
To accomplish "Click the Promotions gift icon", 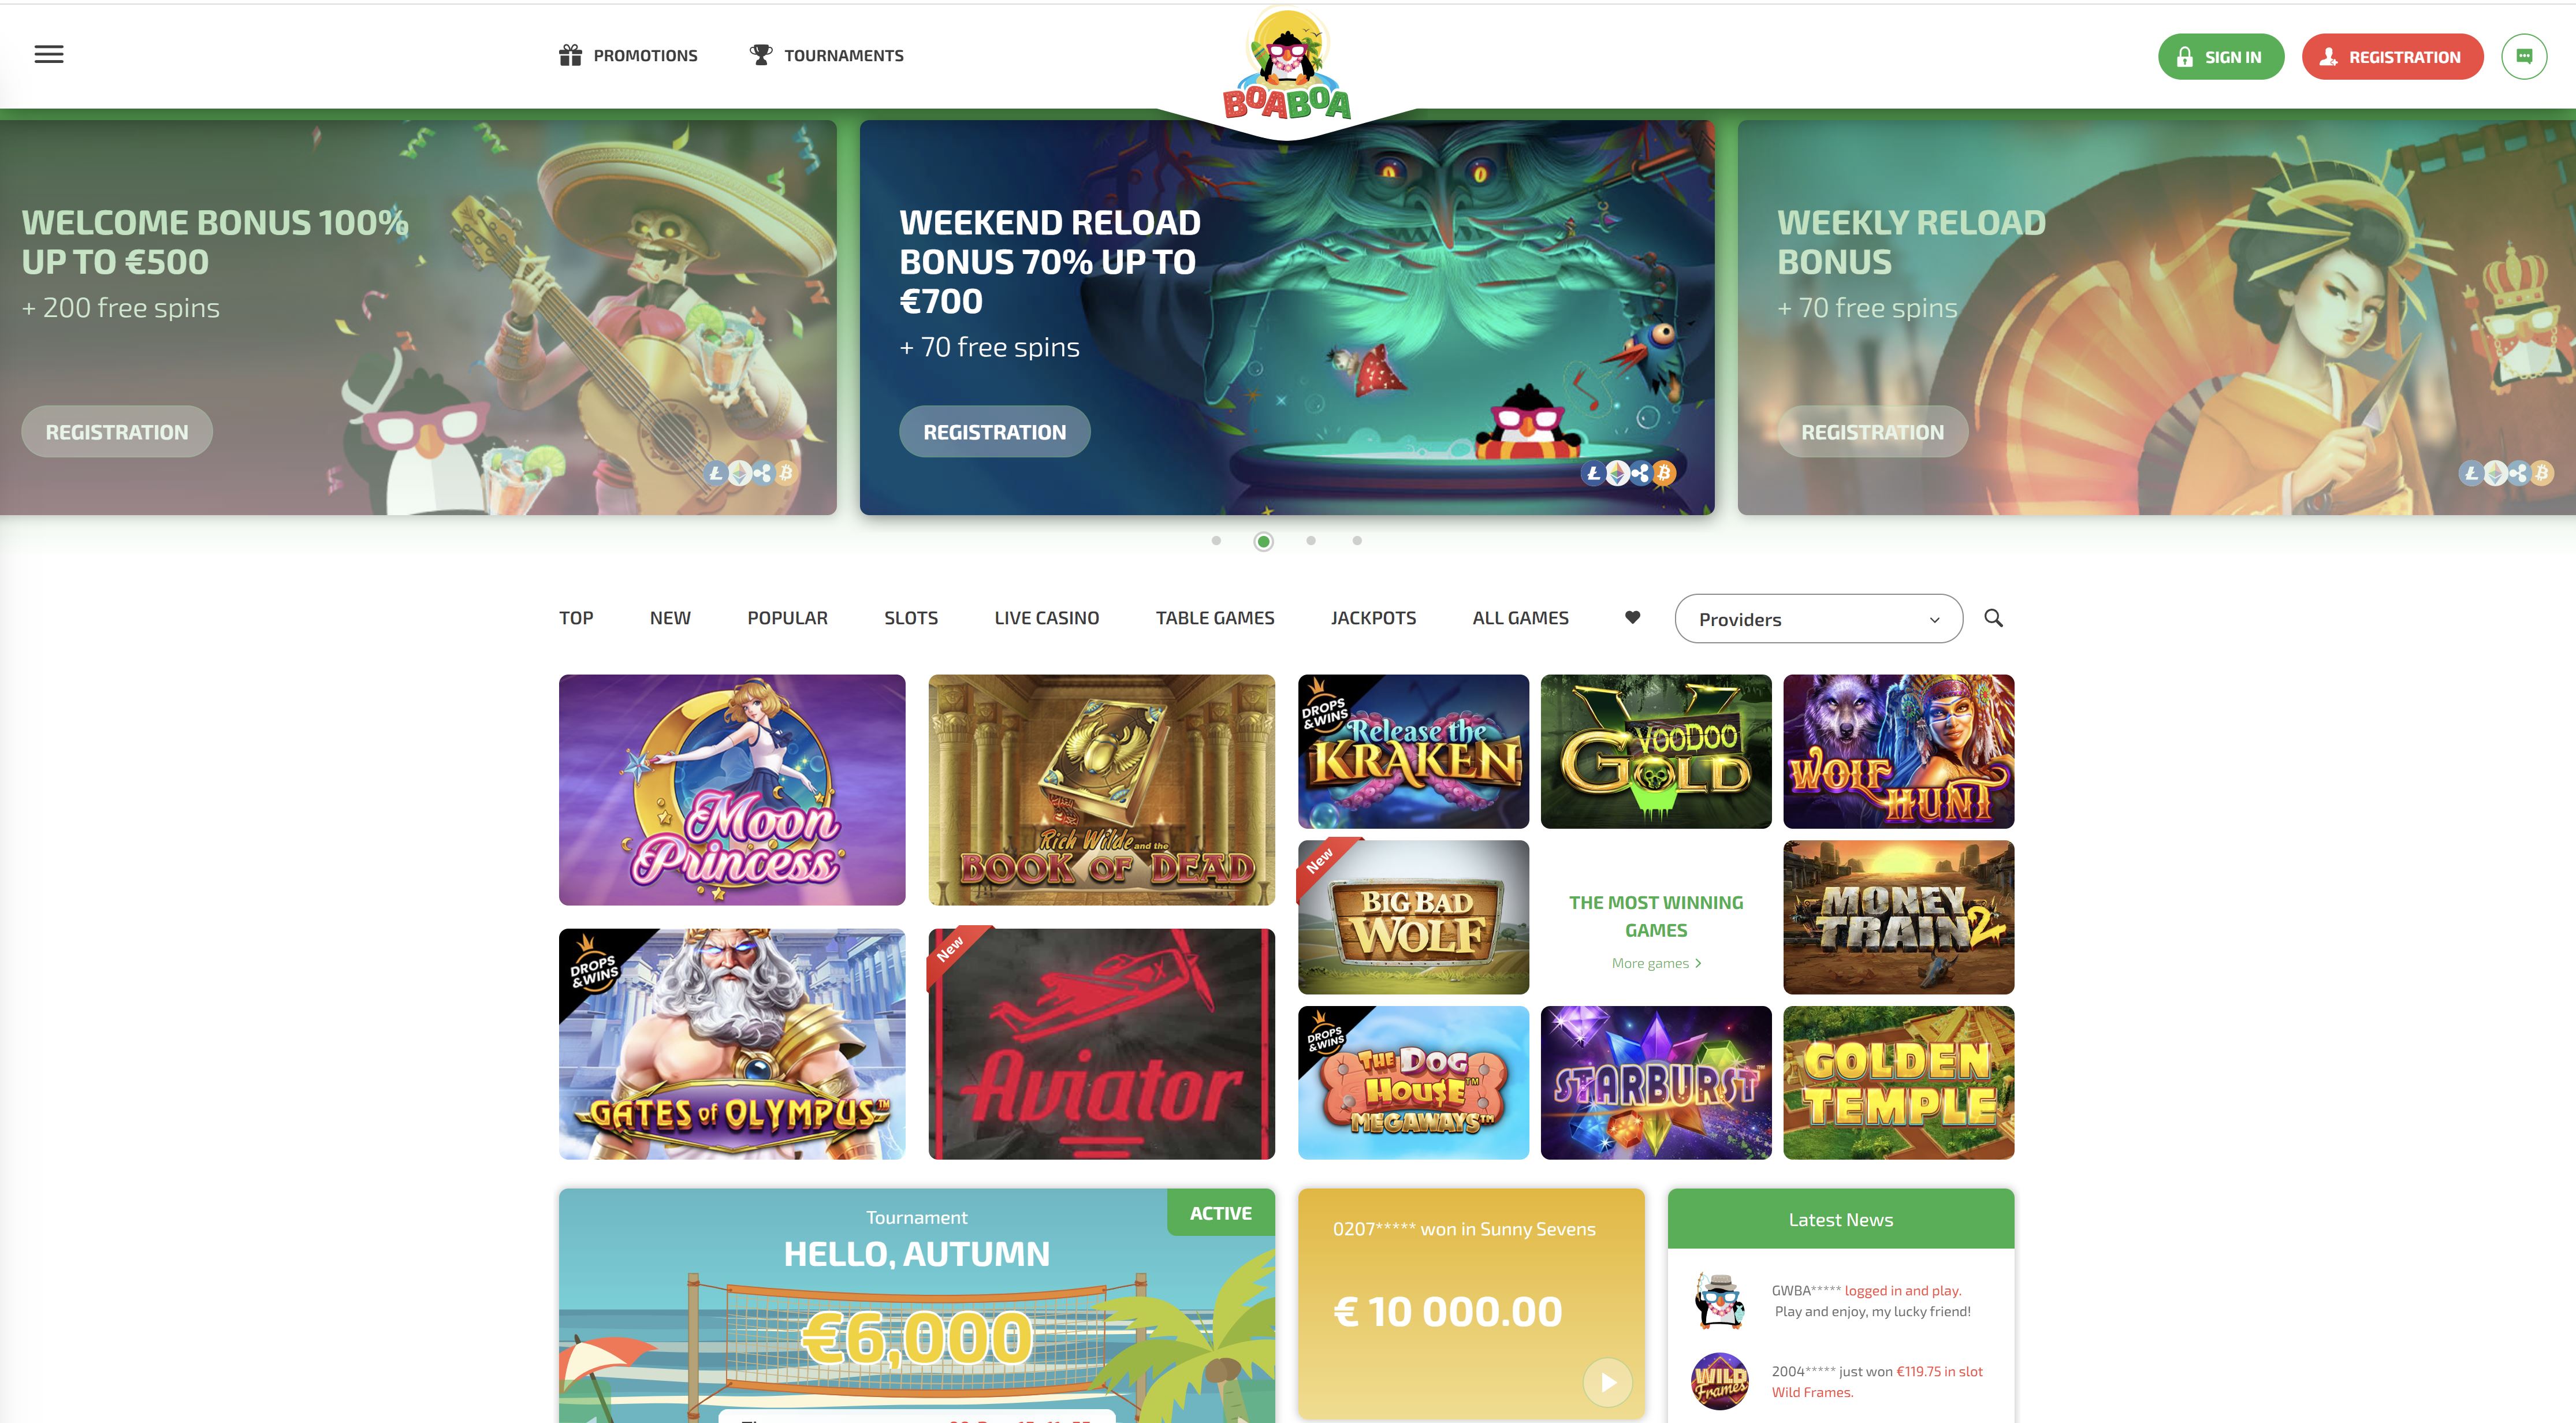I will (570, 55).
